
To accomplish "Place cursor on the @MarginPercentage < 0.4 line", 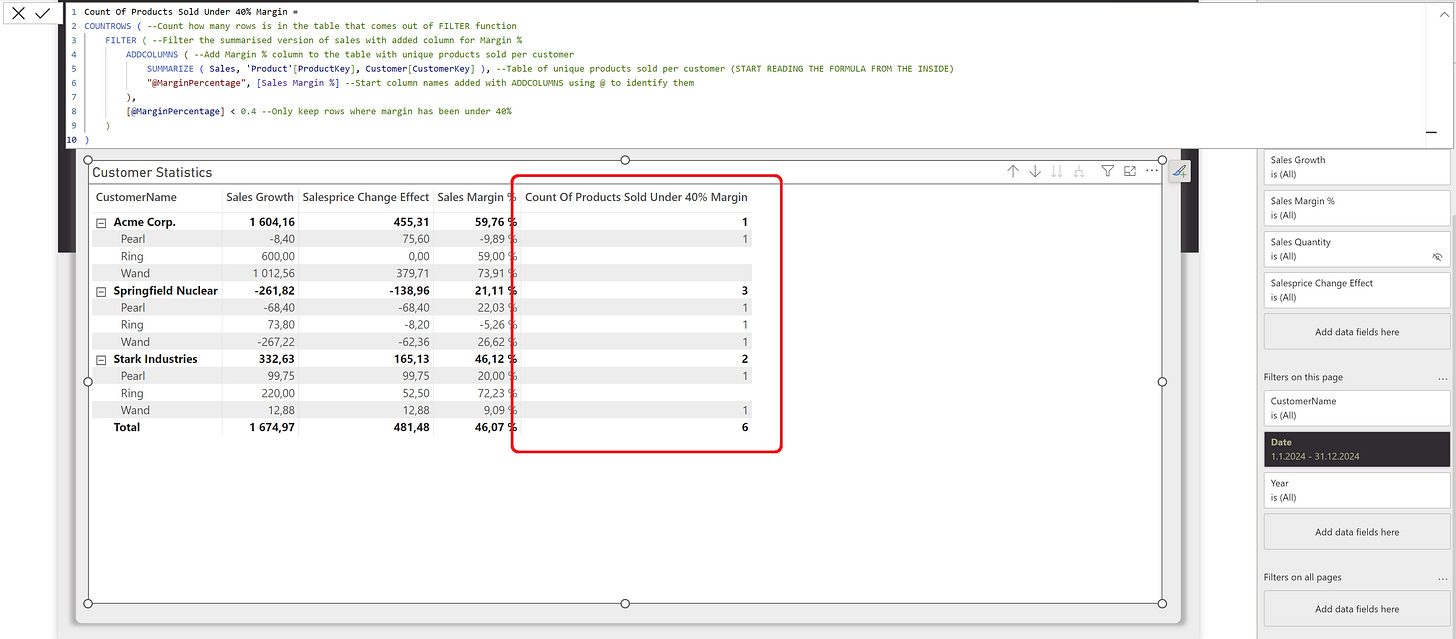I will 319,111.
